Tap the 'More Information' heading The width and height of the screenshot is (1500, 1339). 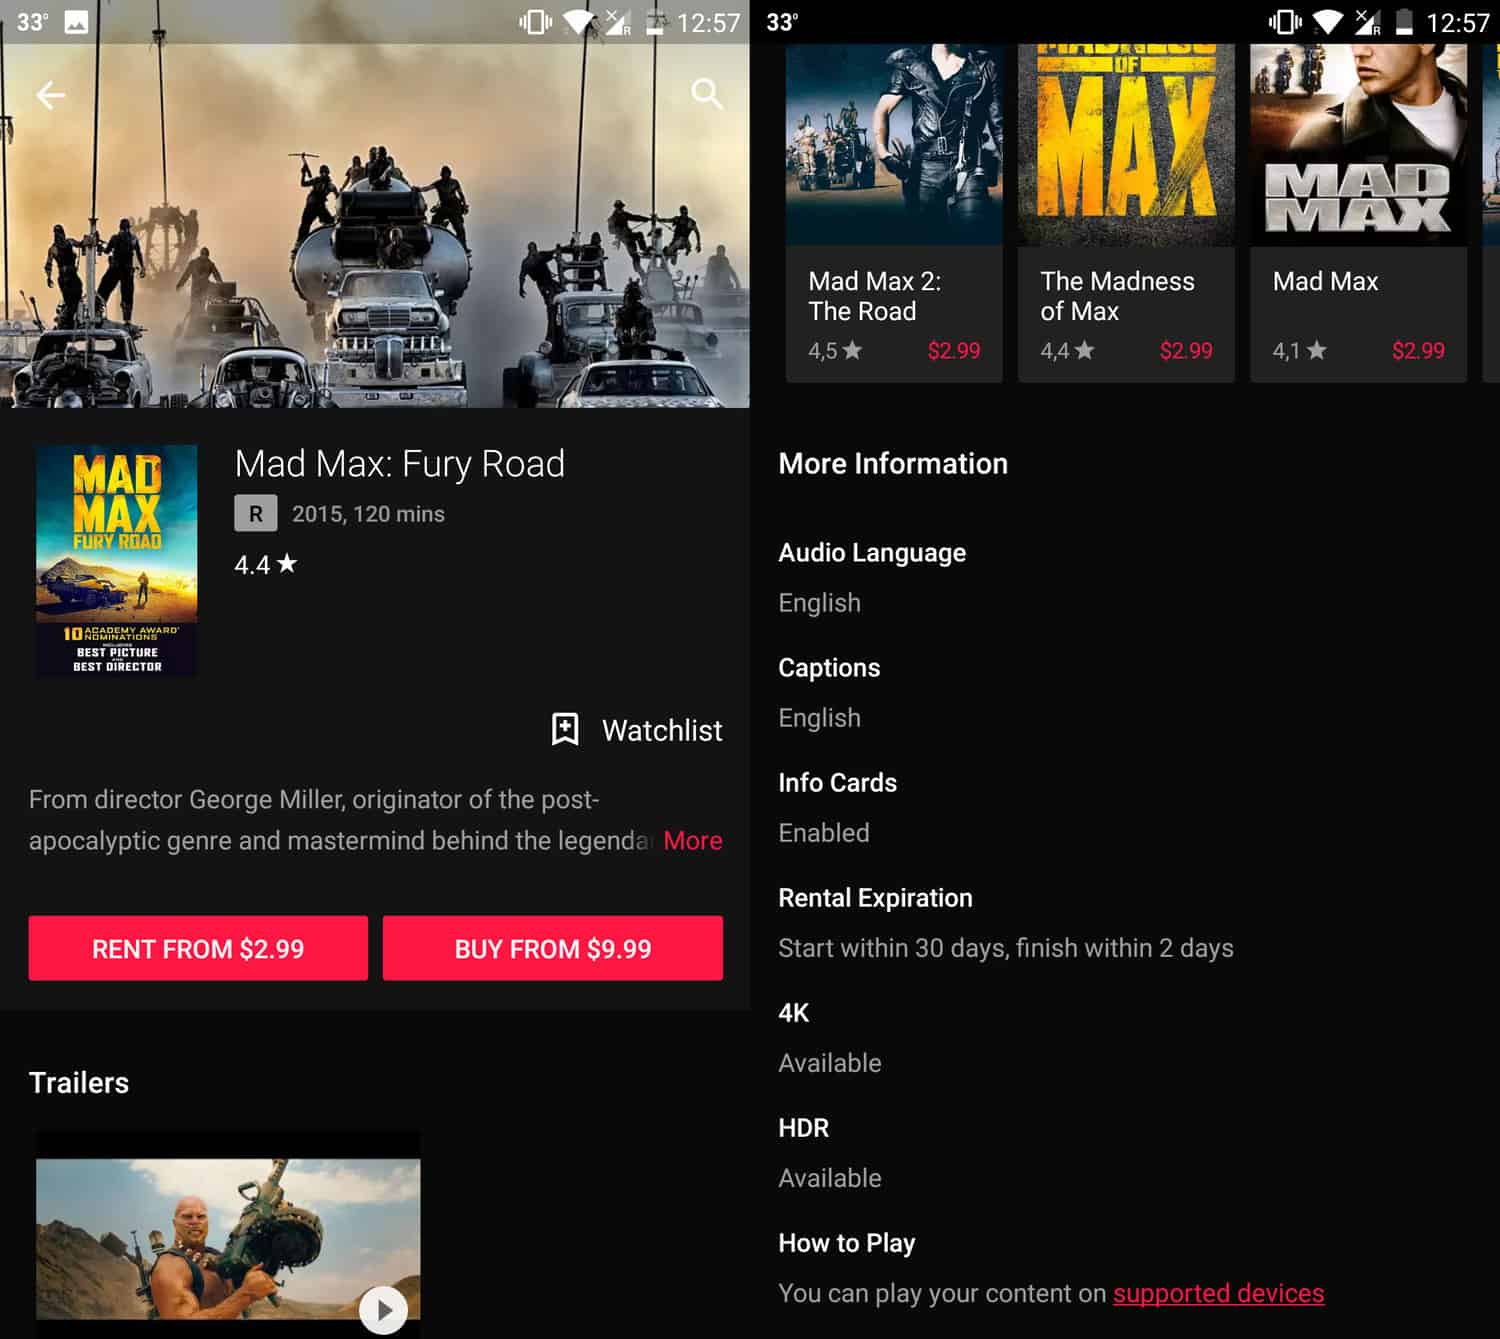893,463
